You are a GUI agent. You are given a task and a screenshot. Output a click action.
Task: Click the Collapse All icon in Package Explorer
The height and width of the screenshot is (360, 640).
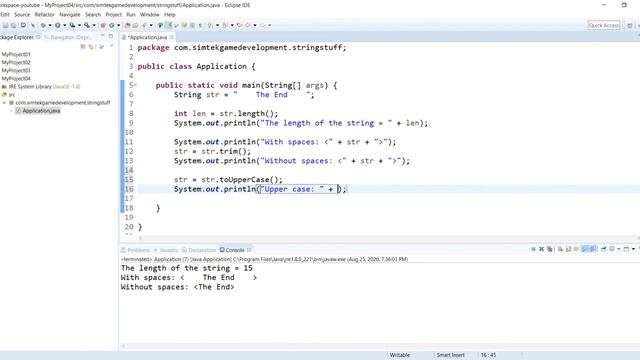(83, 47)
